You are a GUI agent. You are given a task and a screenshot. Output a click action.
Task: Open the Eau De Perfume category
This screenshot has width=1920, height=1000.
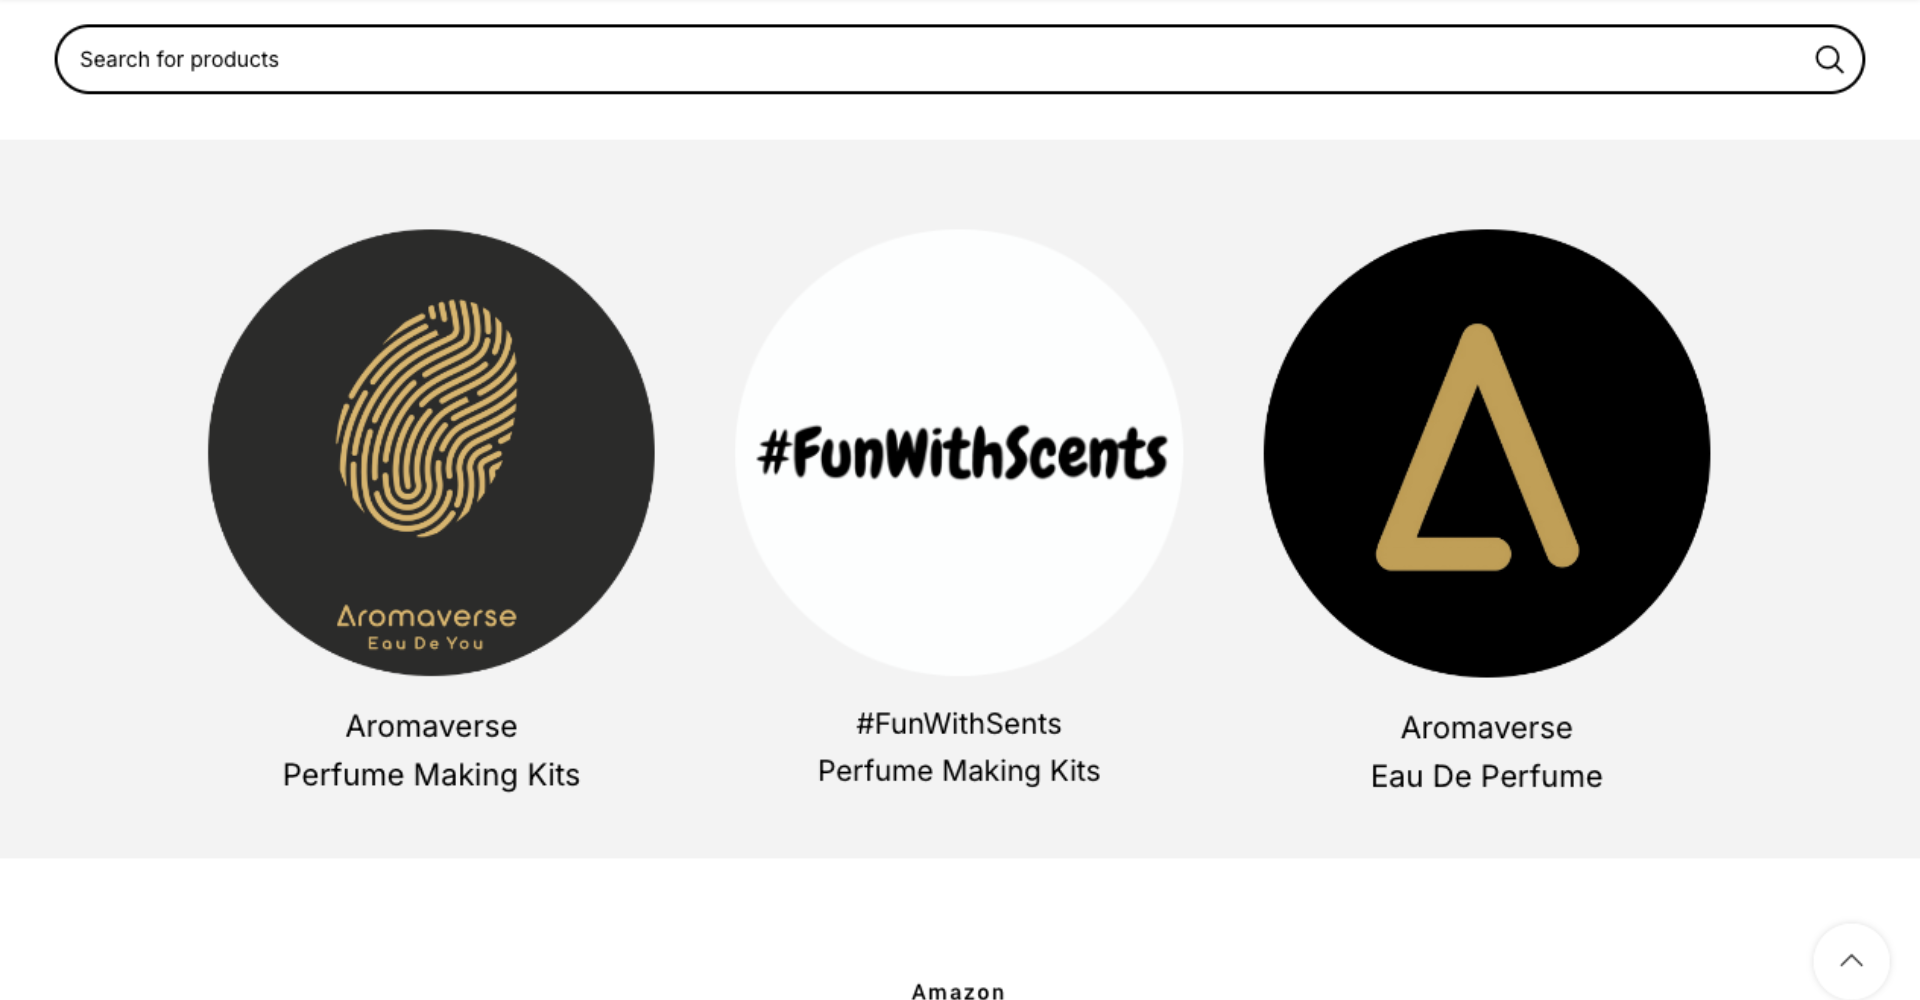pos(1486,776)
